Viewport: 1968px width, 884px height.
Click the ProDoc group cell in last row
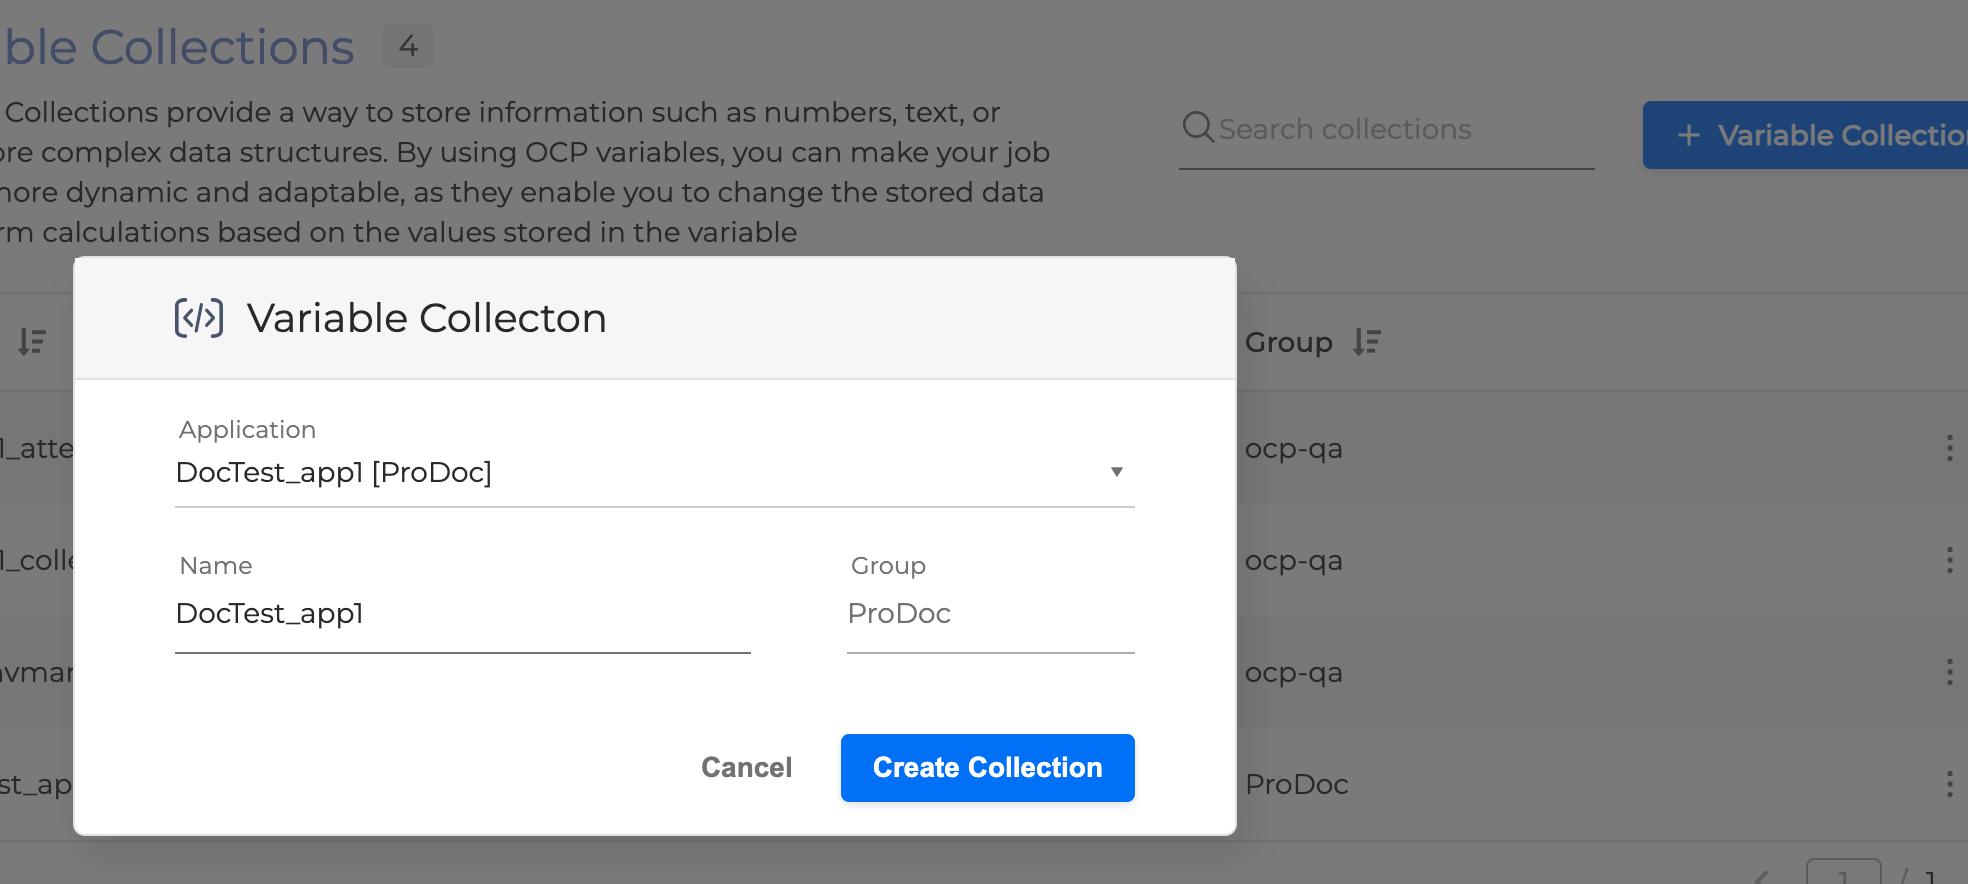[x=1296, y=784]
